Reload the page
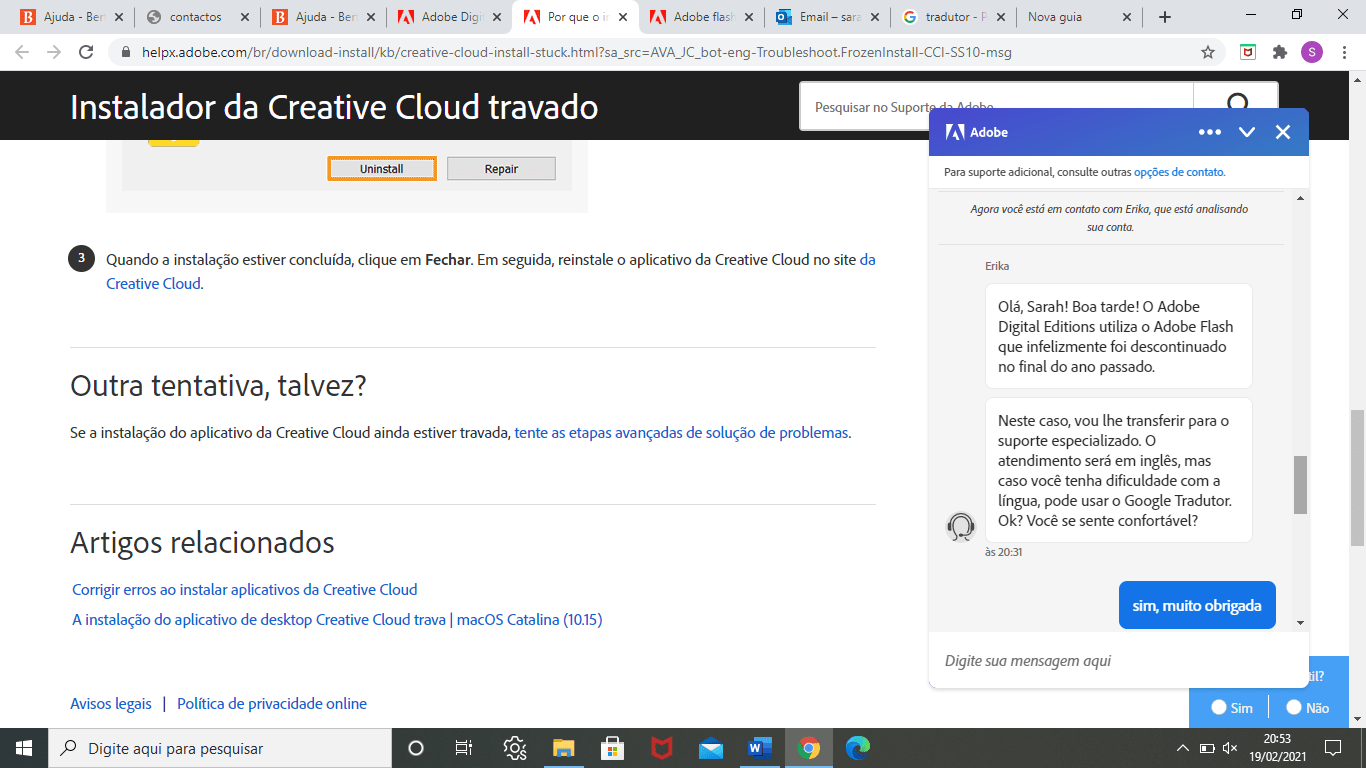Screen dimensions: 1366x768 (x=86, y=52)
